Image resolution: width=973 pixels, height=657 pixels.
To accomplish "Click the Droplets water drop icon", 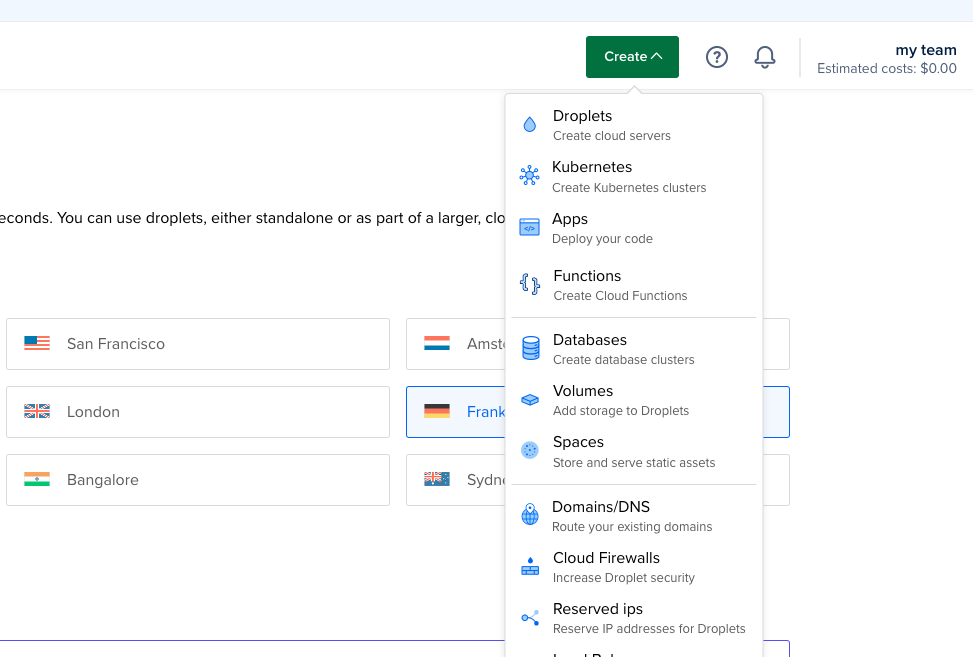I will point(529,125).
